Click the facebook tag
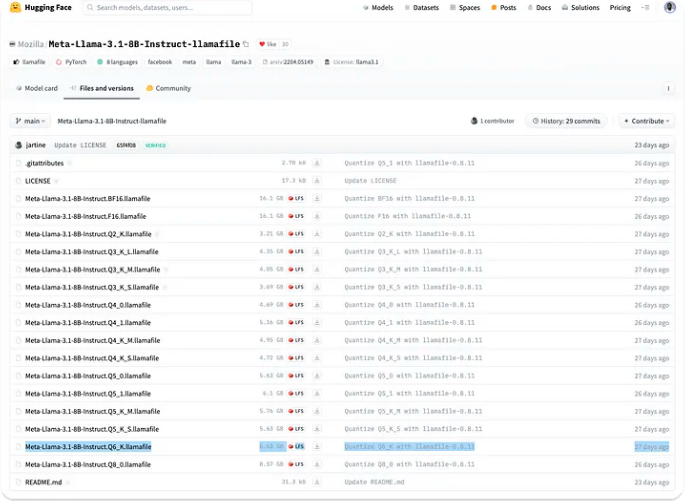 click(x=160, y=62)
